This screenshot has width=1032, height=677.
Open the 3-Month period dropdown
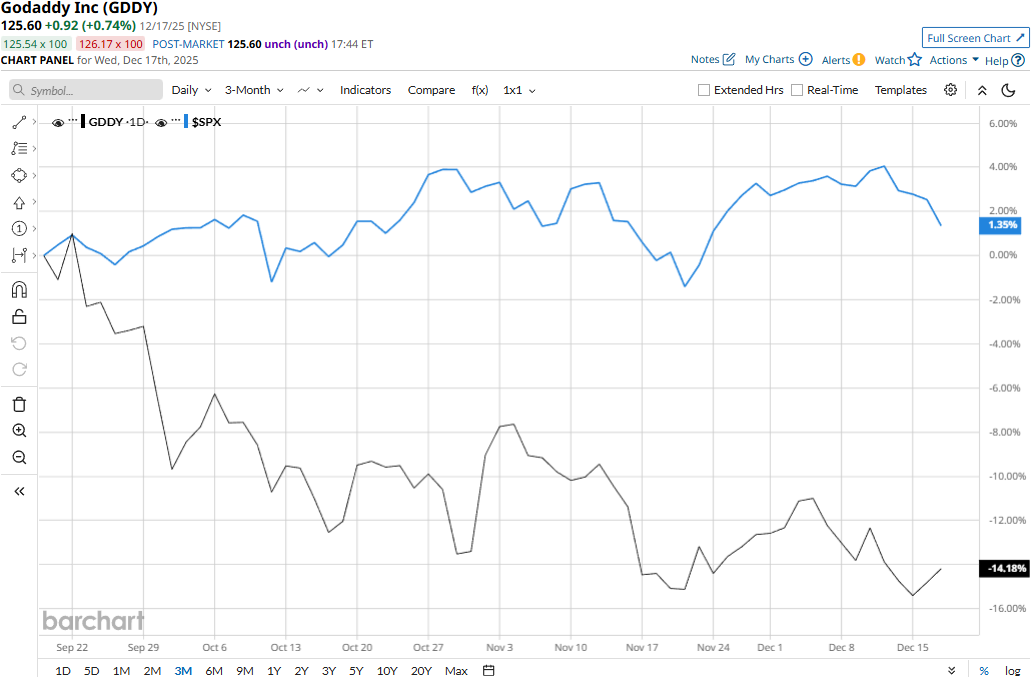[254, 90]
